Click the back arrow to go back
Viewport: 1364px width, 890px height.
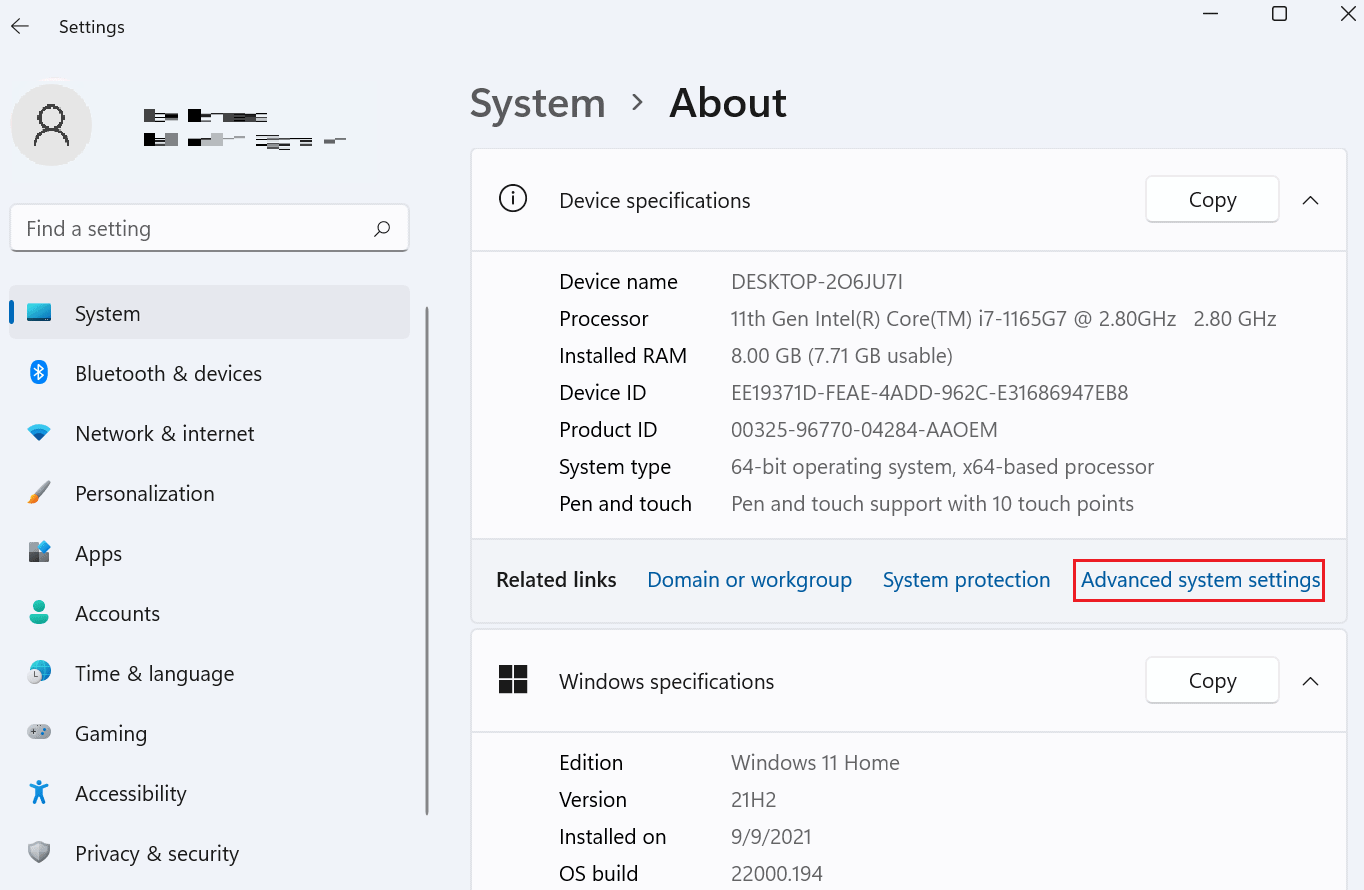click(x=20, y=26)
